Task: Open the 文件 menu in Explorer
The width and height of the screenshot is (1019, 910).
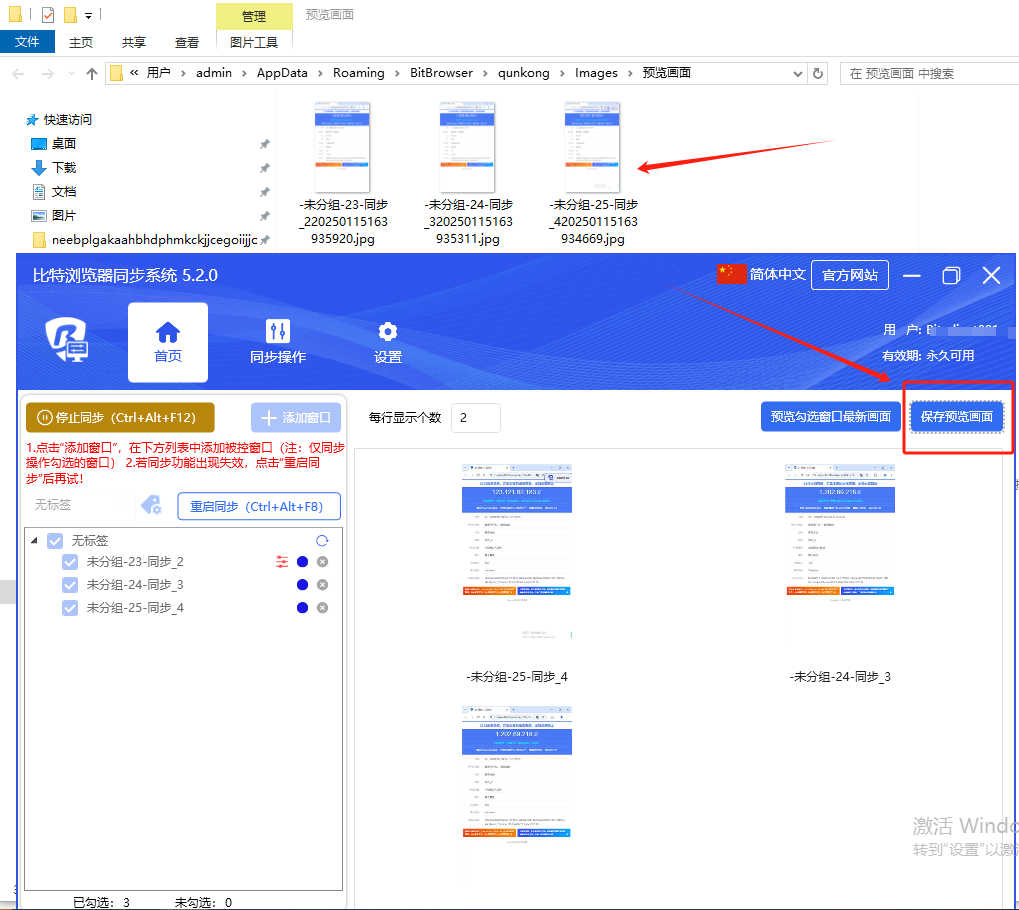Action: pos(27,42)
